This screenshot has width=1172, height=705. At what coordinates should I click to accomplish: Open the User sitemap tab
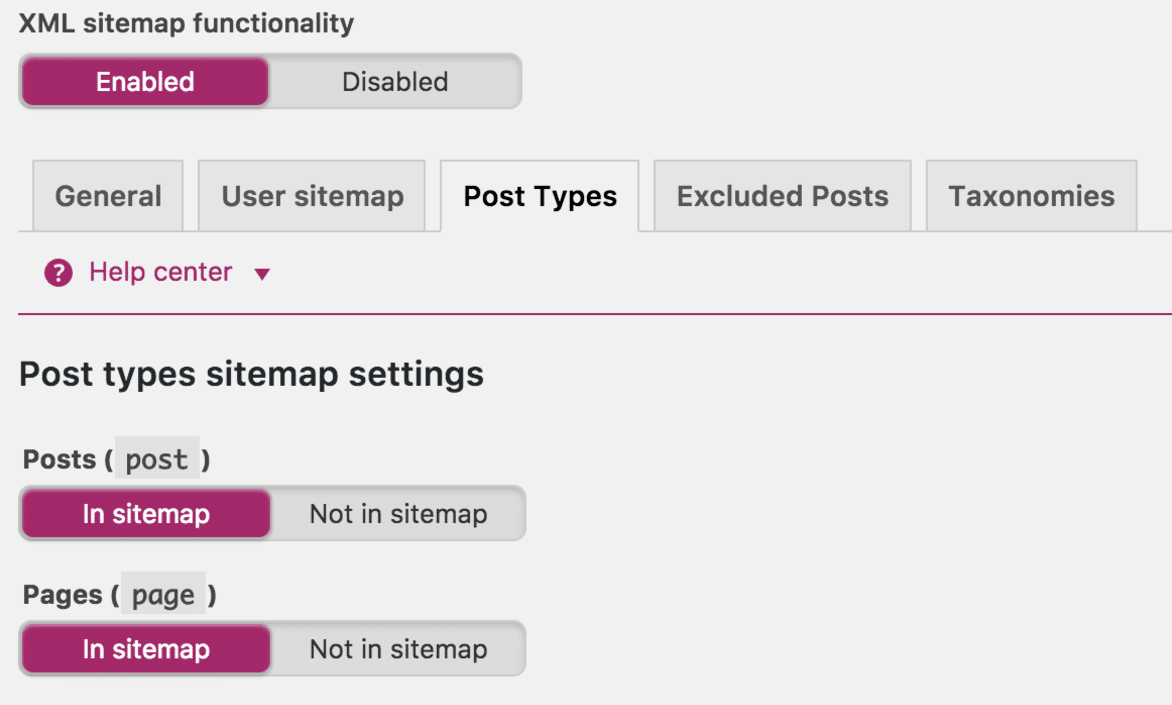[x=312, y=196]
